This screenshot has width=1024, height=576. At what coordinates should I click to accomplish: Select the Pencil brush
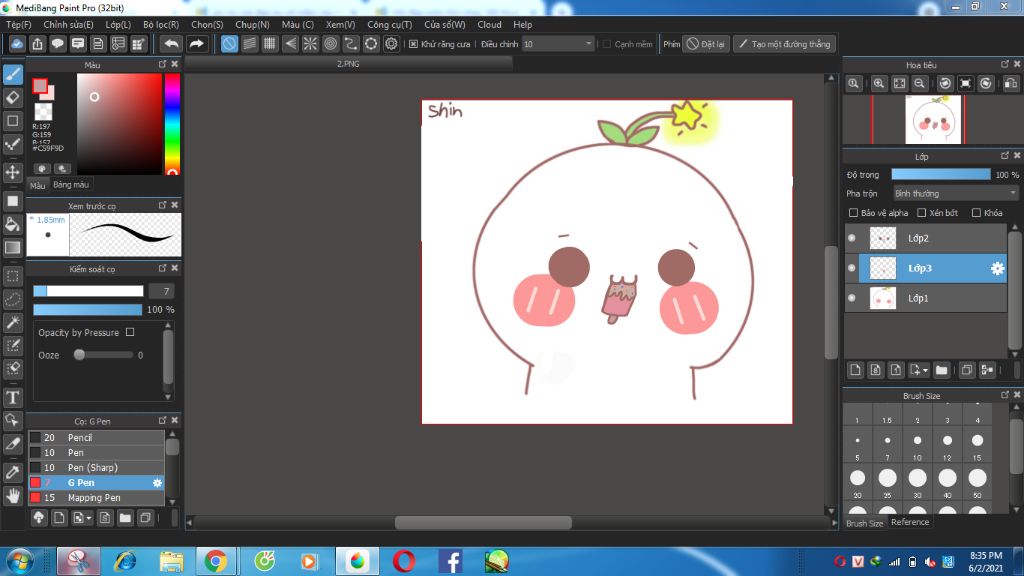click(96, 438)
